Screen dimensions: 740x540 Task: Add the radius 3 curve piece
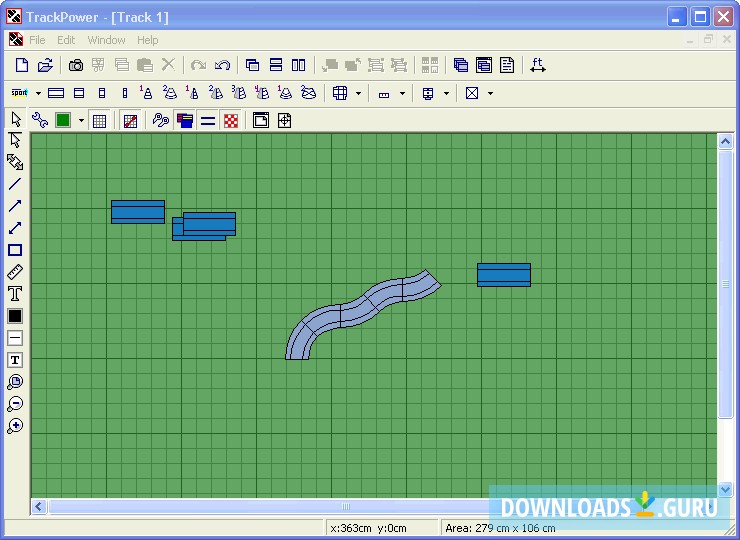(239, 93)
